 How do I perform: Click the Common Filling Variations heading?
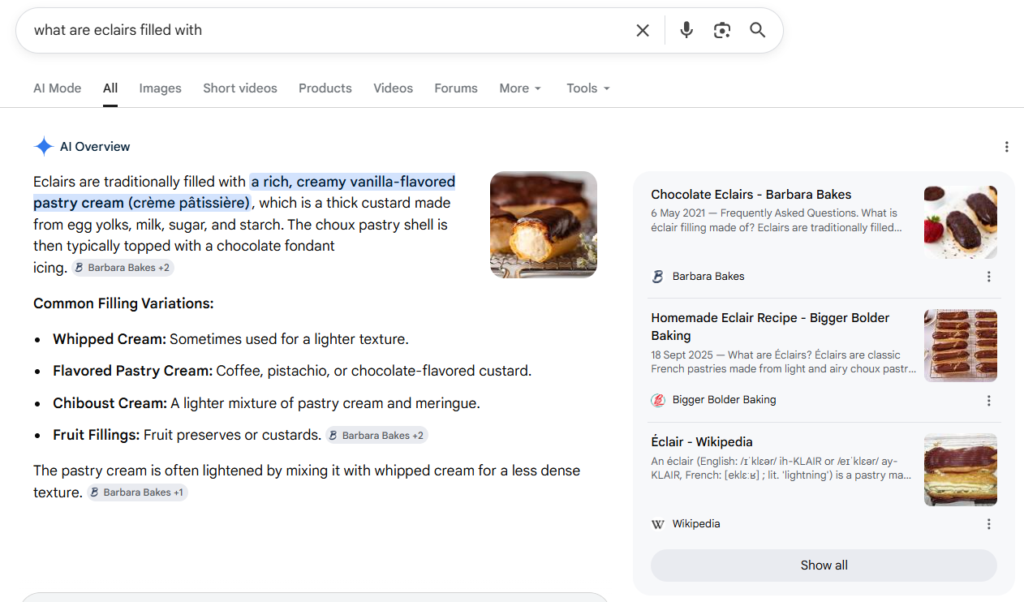[123, 304]
